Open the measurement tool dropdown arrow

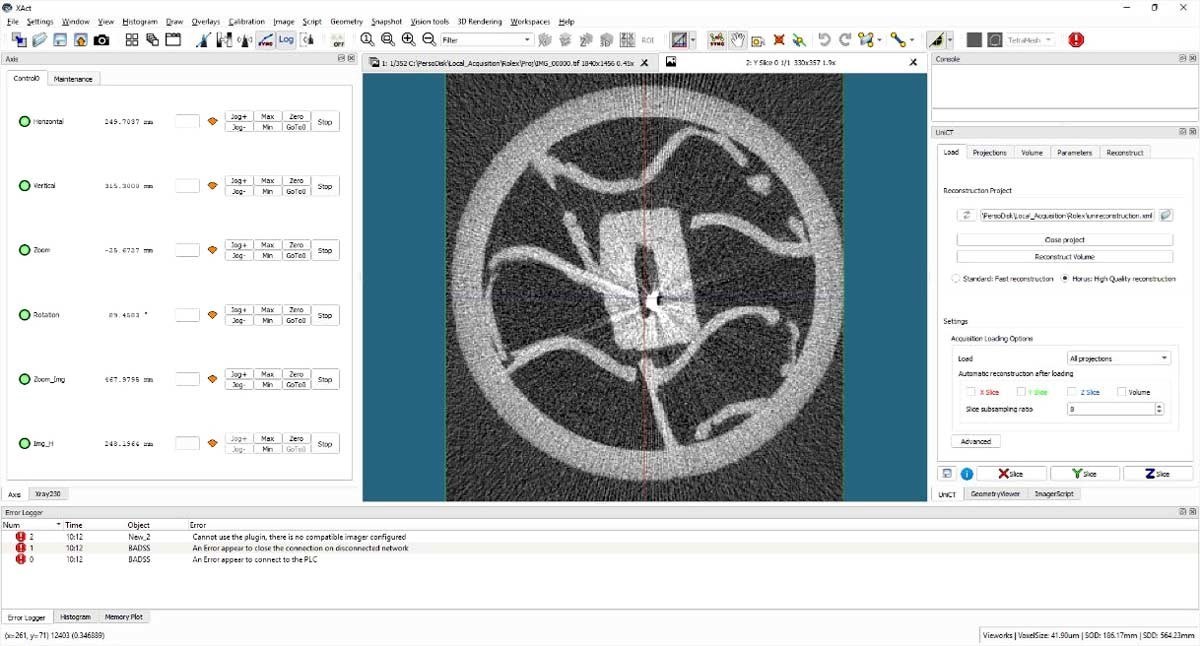[911, 40]
